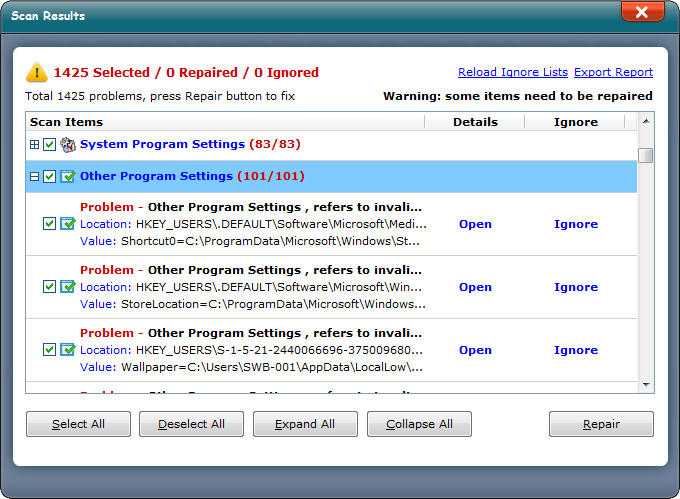Select the Other Program Settings (101/101) row
Image resolution: width=680 pixels, height=499 pixels.
(332, 176)
